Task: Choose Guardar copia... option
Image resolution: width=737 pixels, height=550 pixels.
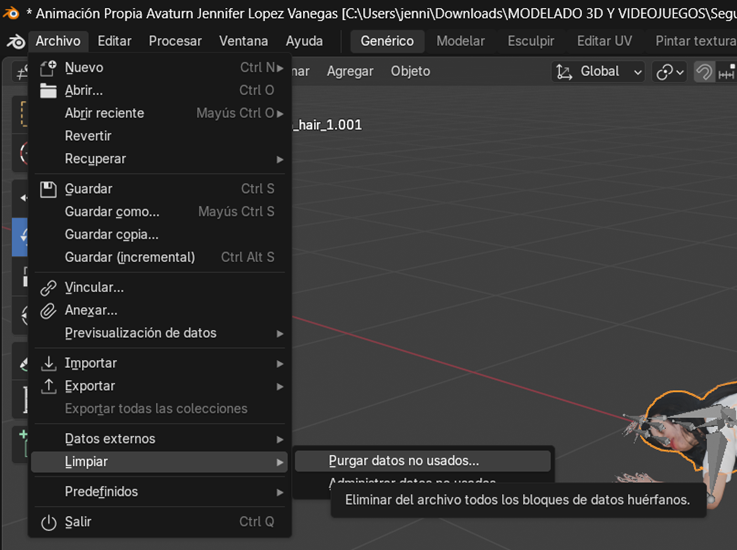Action: (160, 235)
